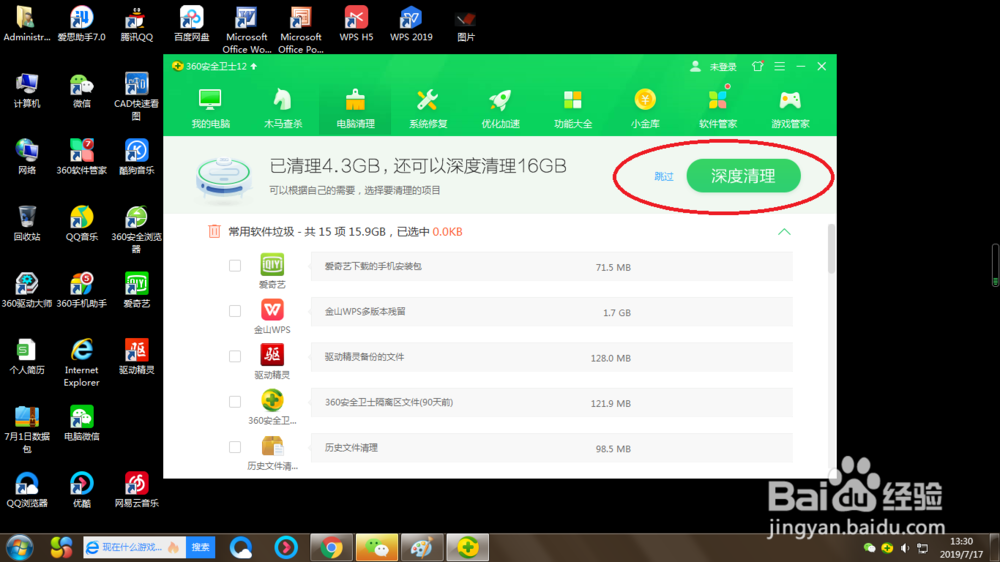Open WPS 2019 desktop shortcut

411,23
